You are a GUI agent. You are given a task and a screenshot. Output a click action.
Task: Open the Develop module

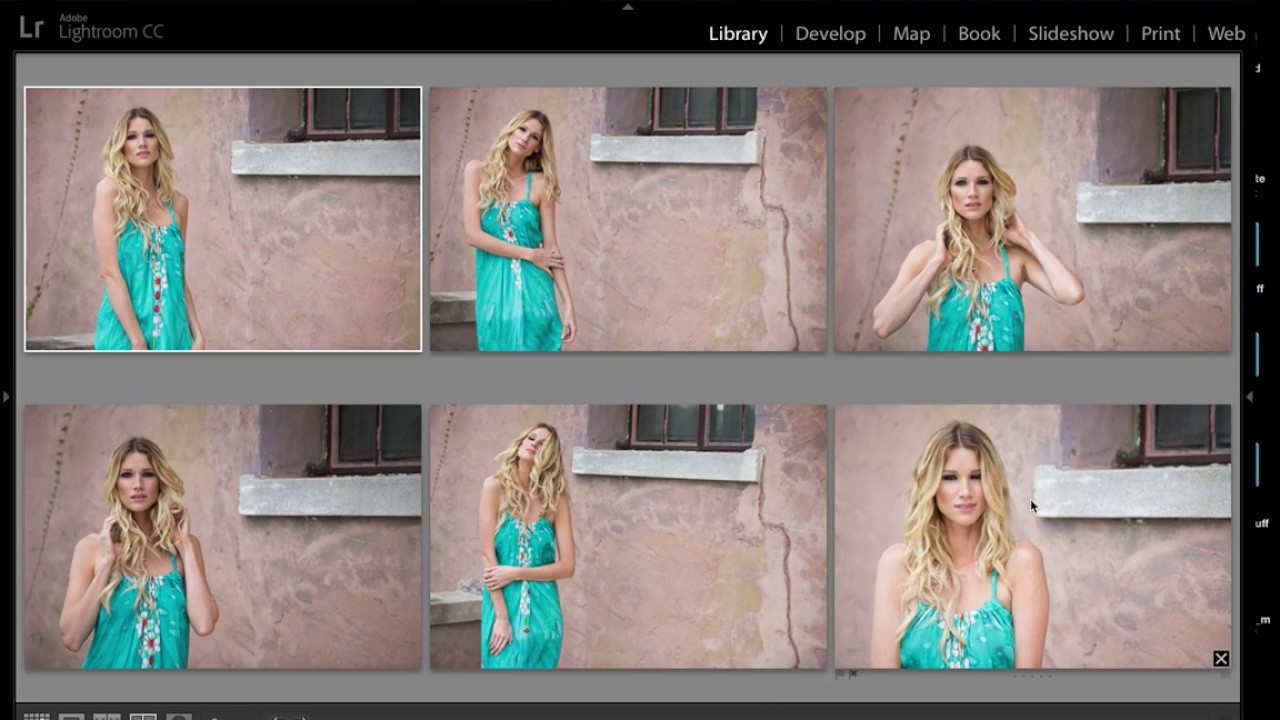click(x=830, y=33)
